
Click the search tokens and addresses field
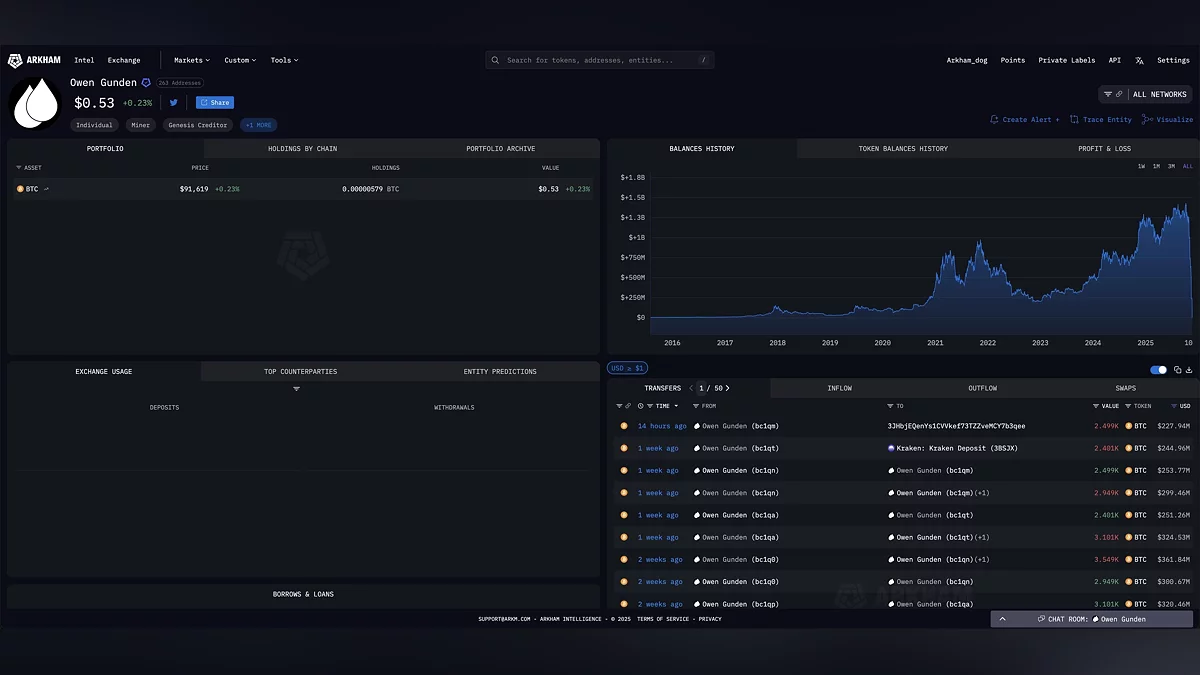600,60
